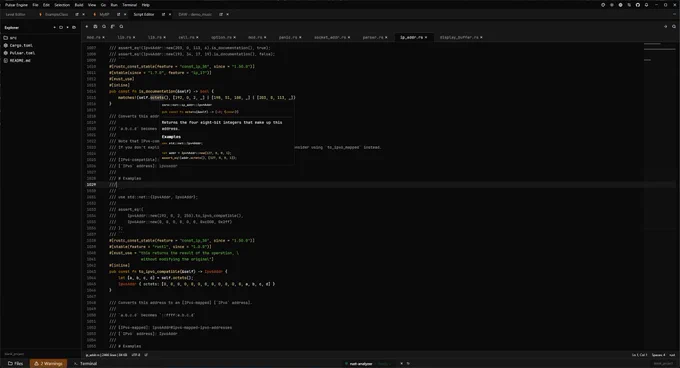The image size is (680, 368).
Task: Click to_ipv4_compatible function name in code
Action: (x=160, y=271)
